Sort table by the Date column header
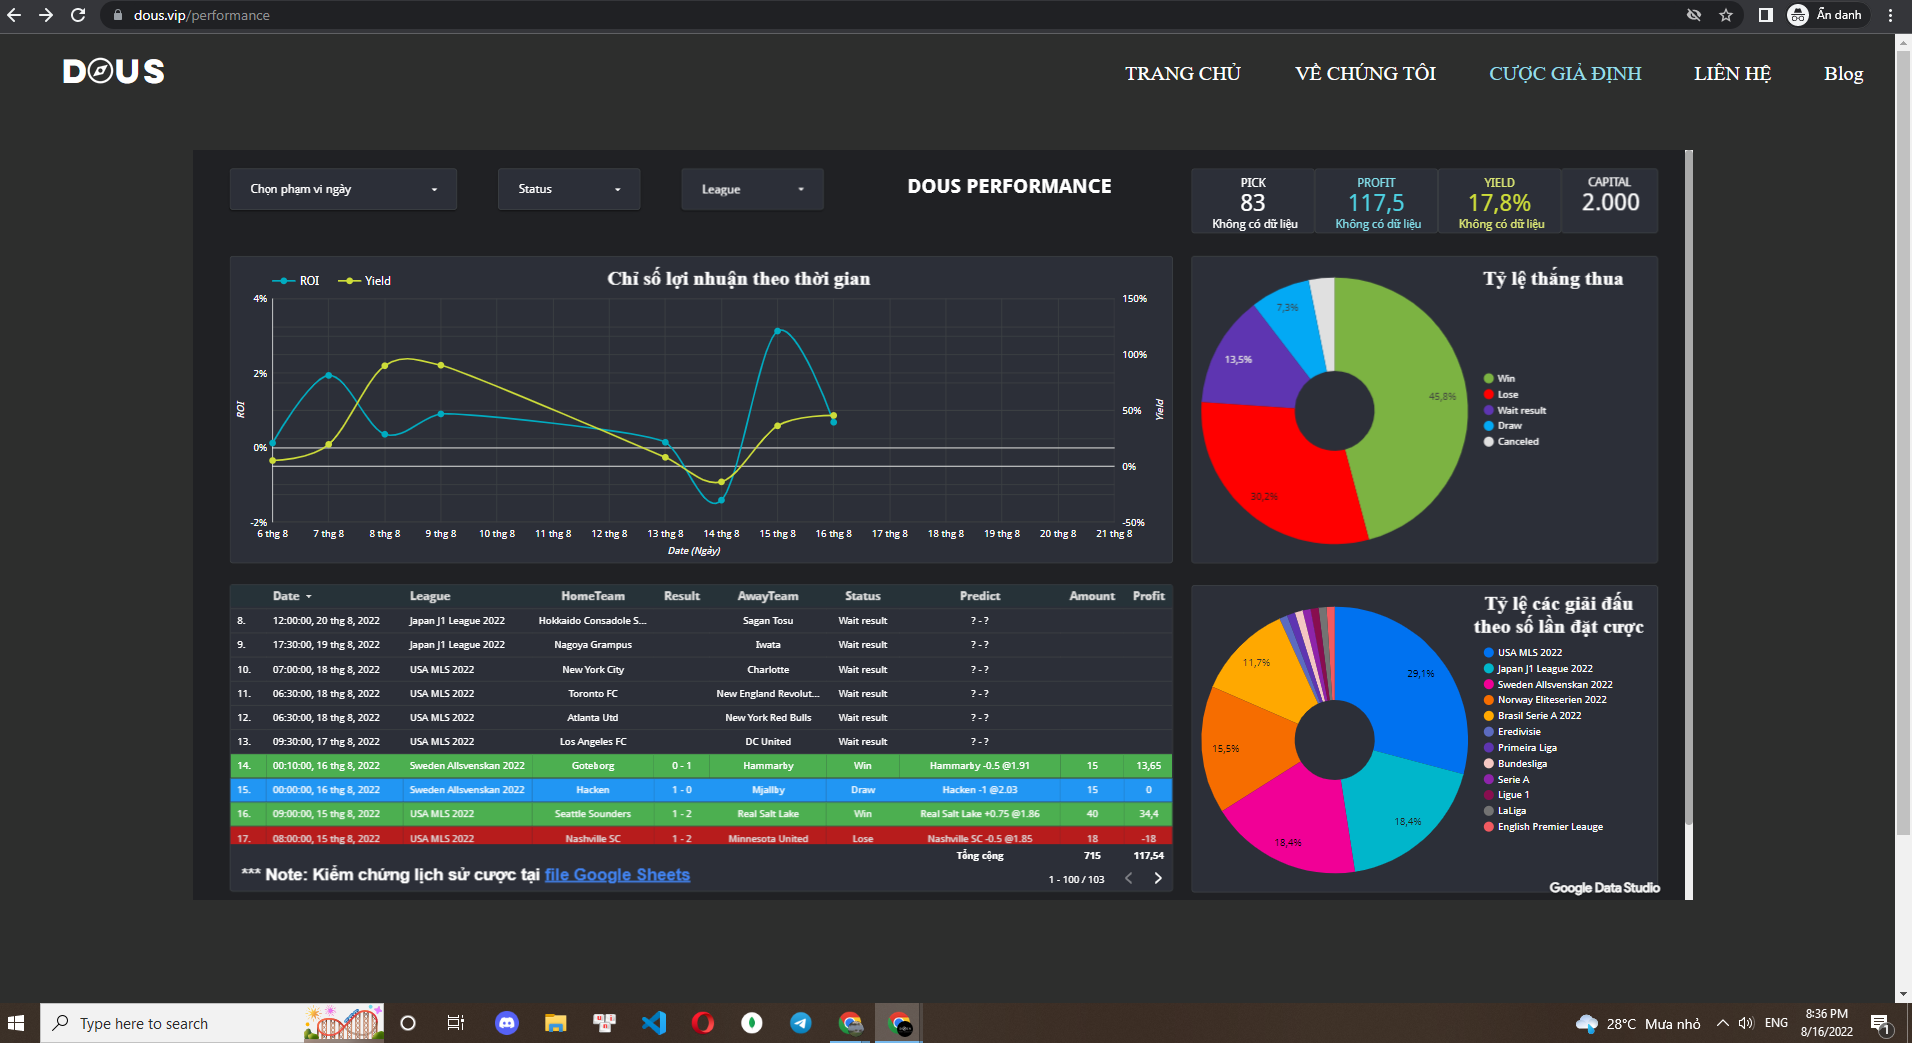This screenshot has height=1043, width=1912. click(x=287, y=596)
